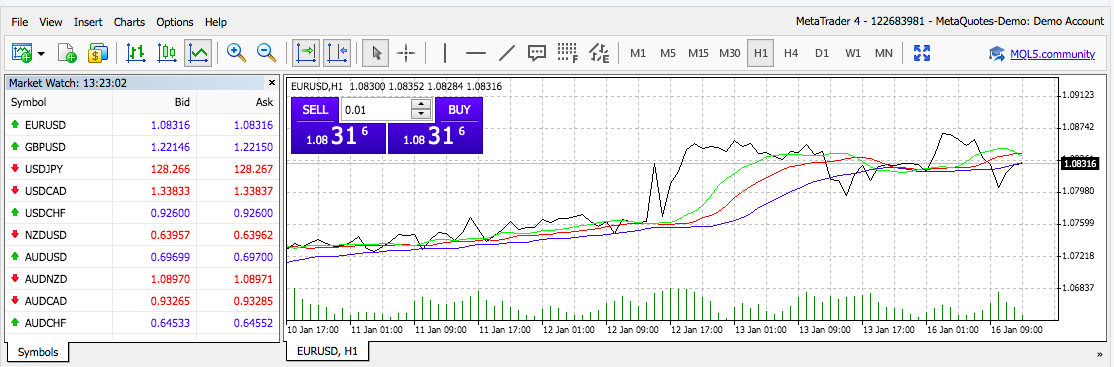This screenshot has width=1114, height=367.
Task: Click the Symbol column header
Action: (x=59, y=102)
